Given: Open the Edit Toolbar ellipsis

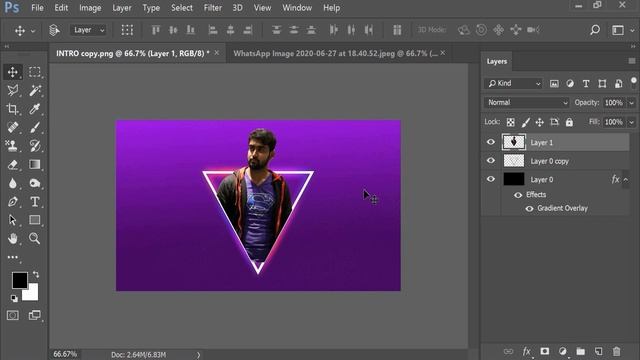Looking at the screenshot, I should click(13, 257).
